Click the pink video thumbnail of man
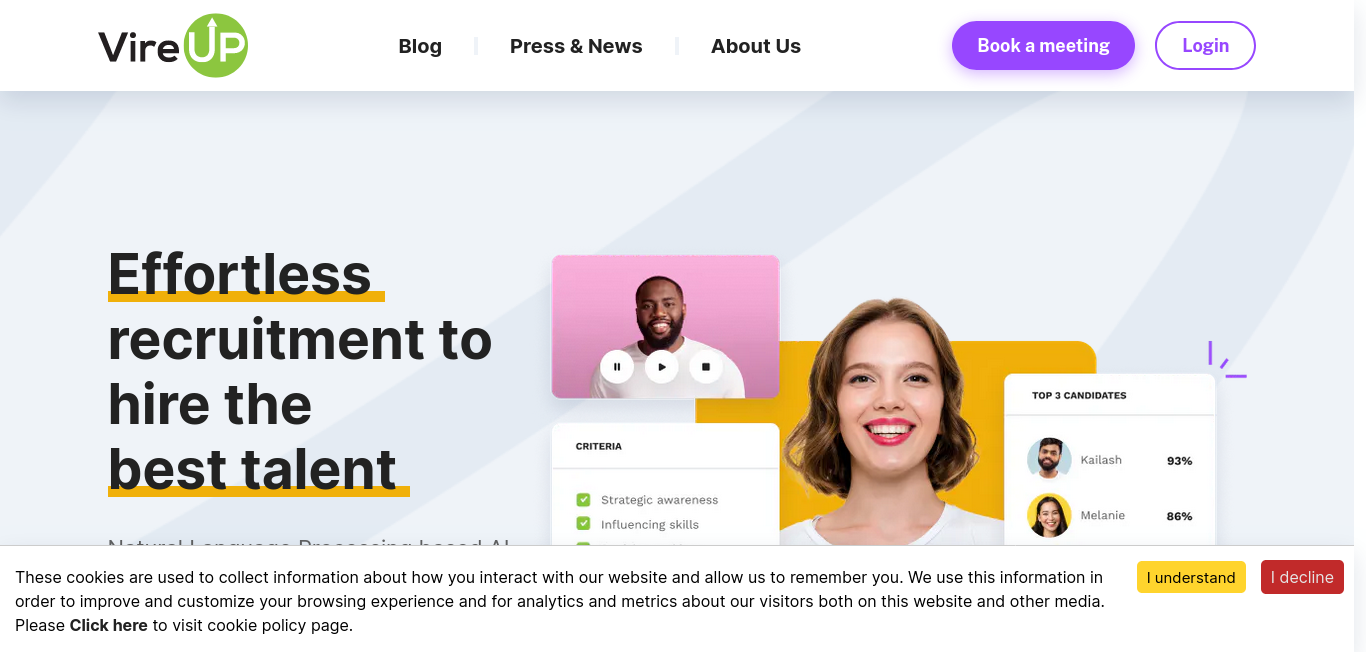This screenshot has height=652, width=1366. 665,326
